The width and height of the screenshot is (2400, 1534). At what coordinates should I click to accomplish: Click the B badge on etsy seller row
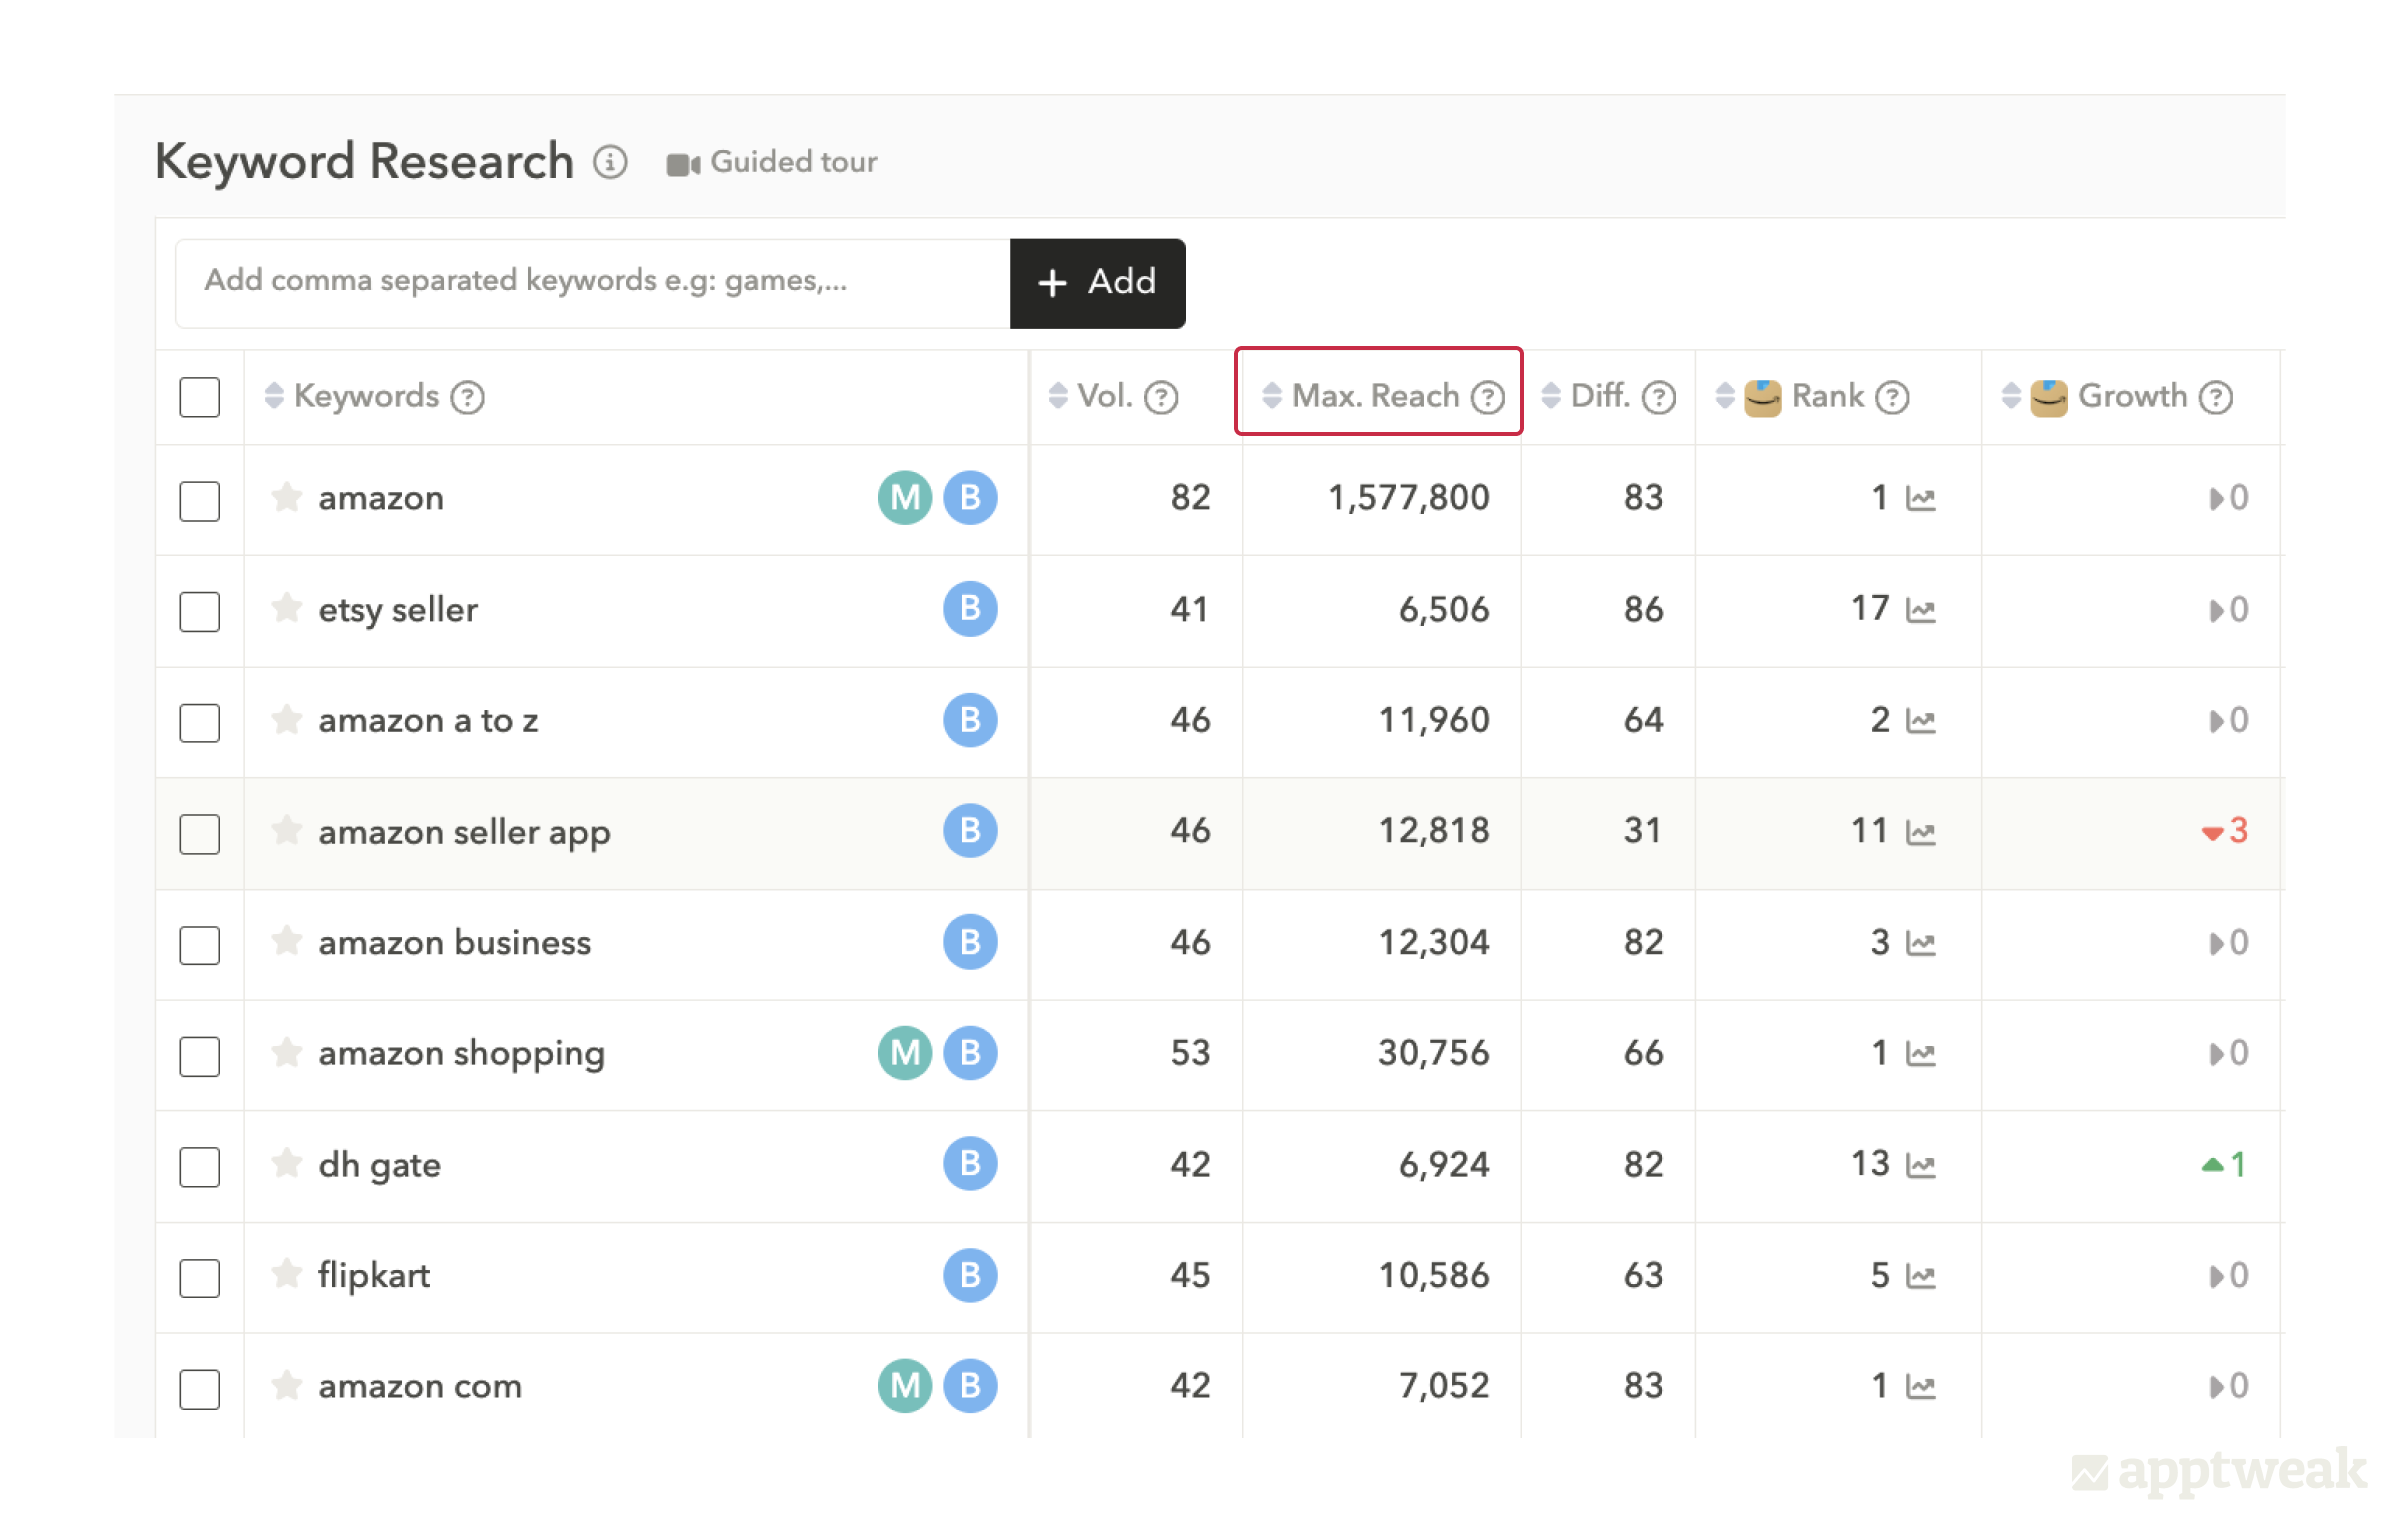(970, 609)
